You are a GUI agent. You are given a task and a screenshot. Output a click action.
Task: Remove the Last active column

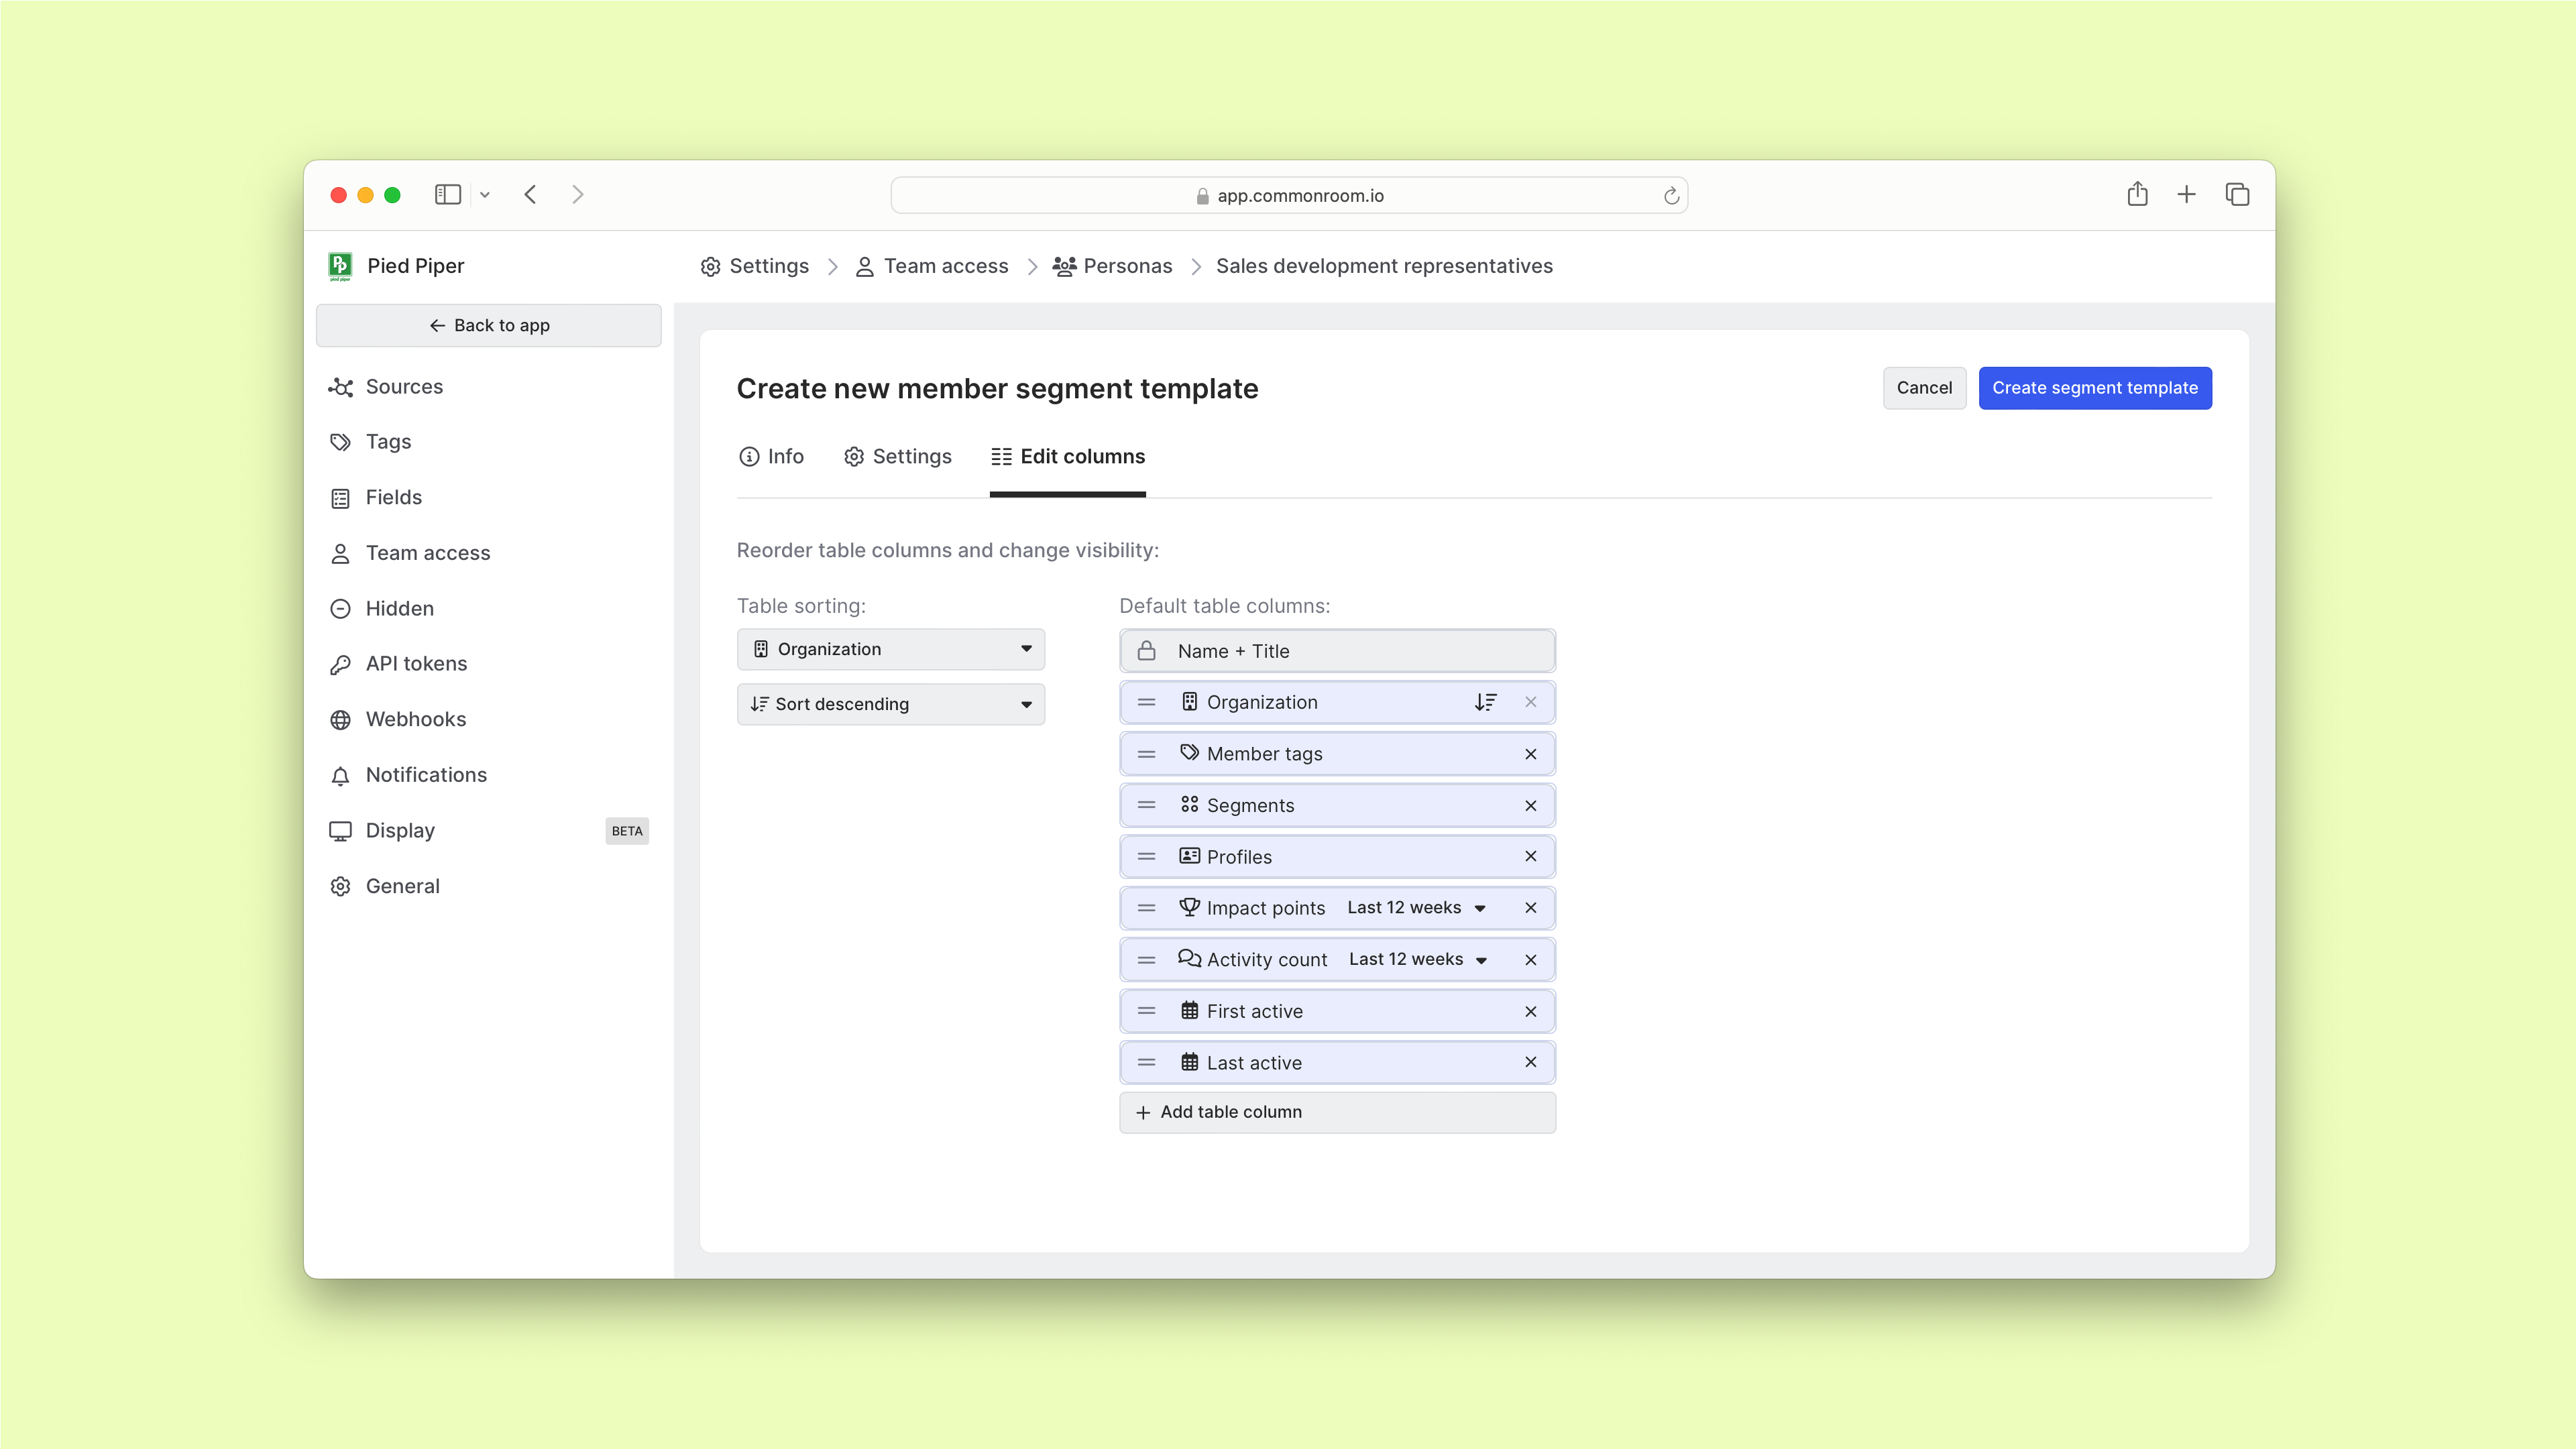pos(1530,1062)
